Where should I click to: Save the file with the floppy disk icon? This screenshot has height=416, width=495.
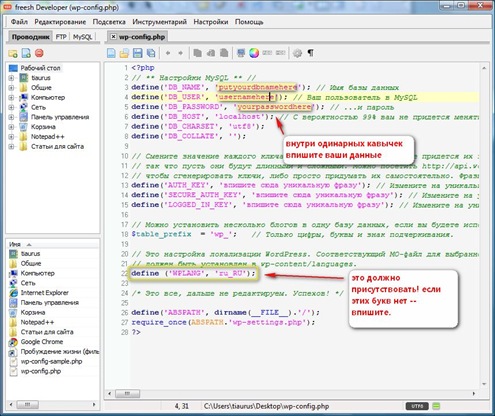[x=138, y=53]
